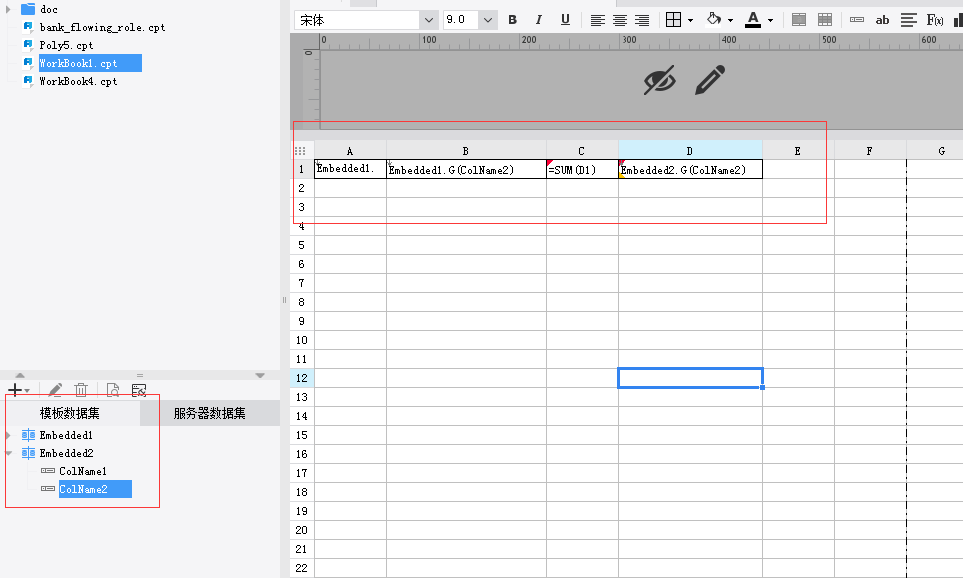This screenshot has height=578, width=963.
Task: Select column header D
Action: [x=690, y=150]
